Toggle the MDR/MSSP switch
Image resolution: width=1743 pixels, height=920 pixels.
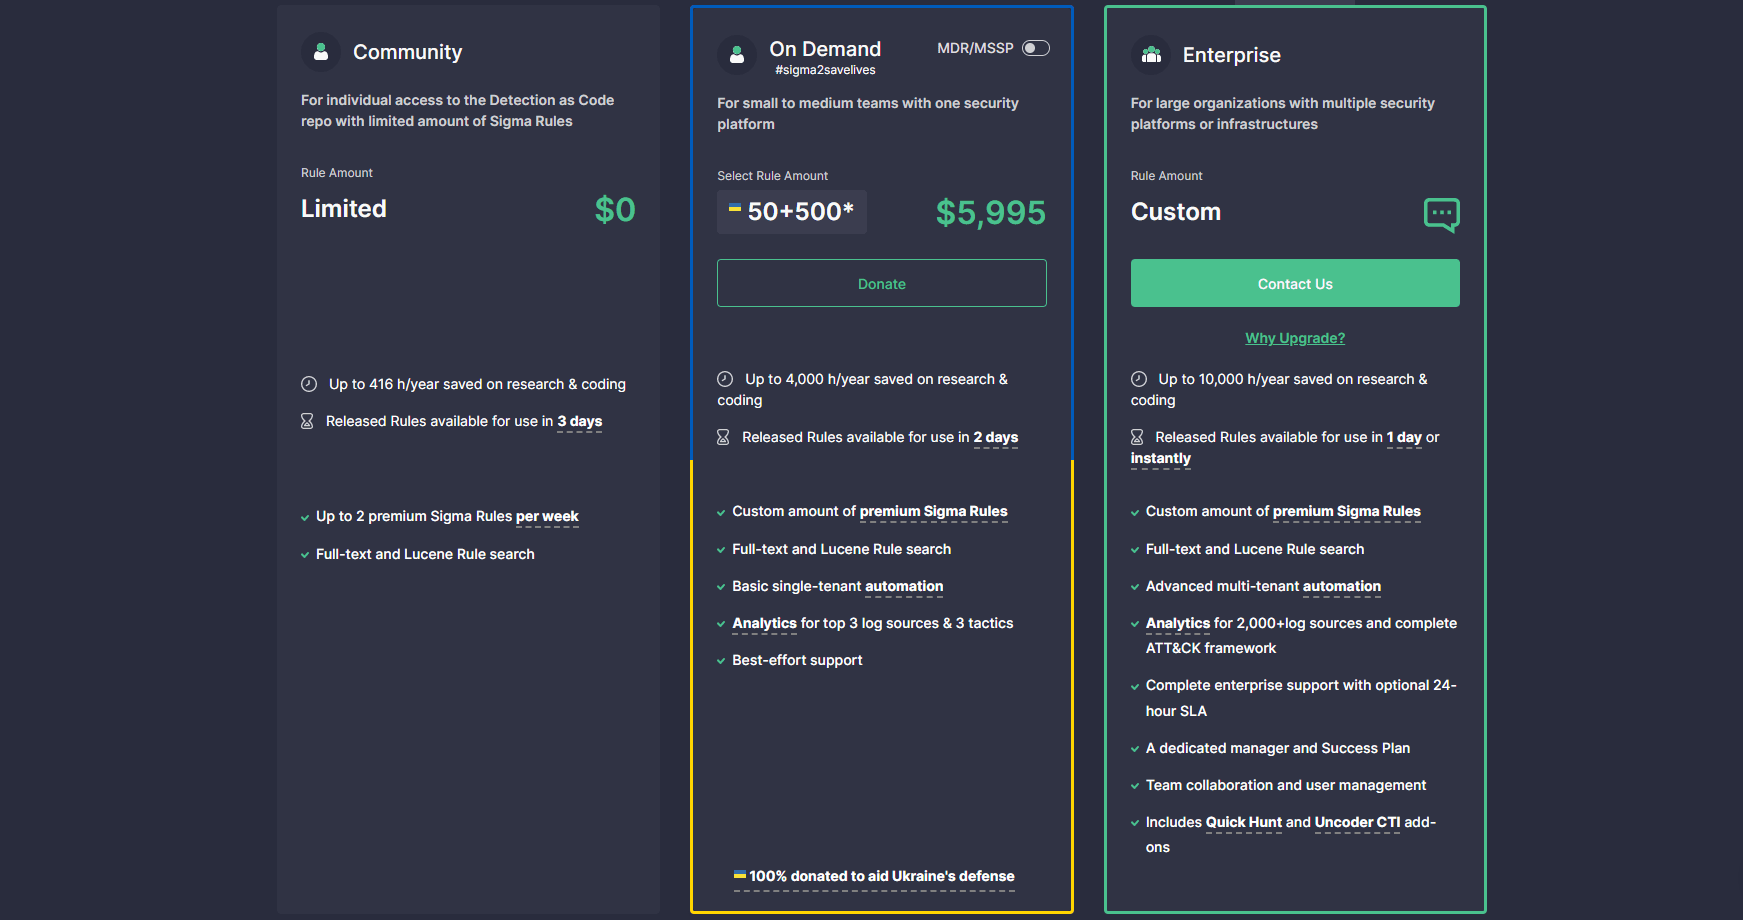coord(1036,48)
